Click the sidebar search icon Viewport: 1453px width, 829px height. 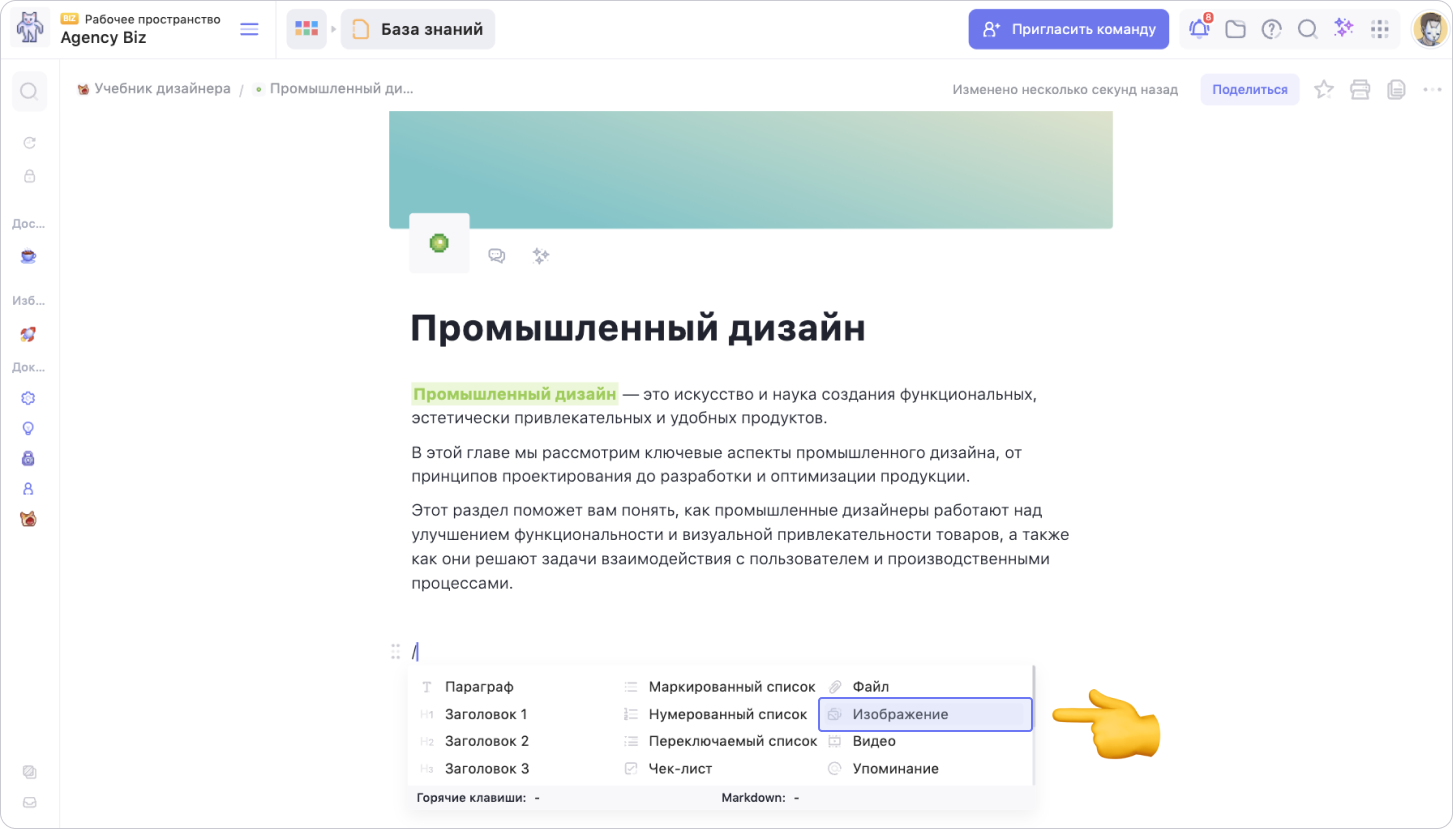[29, 91]
